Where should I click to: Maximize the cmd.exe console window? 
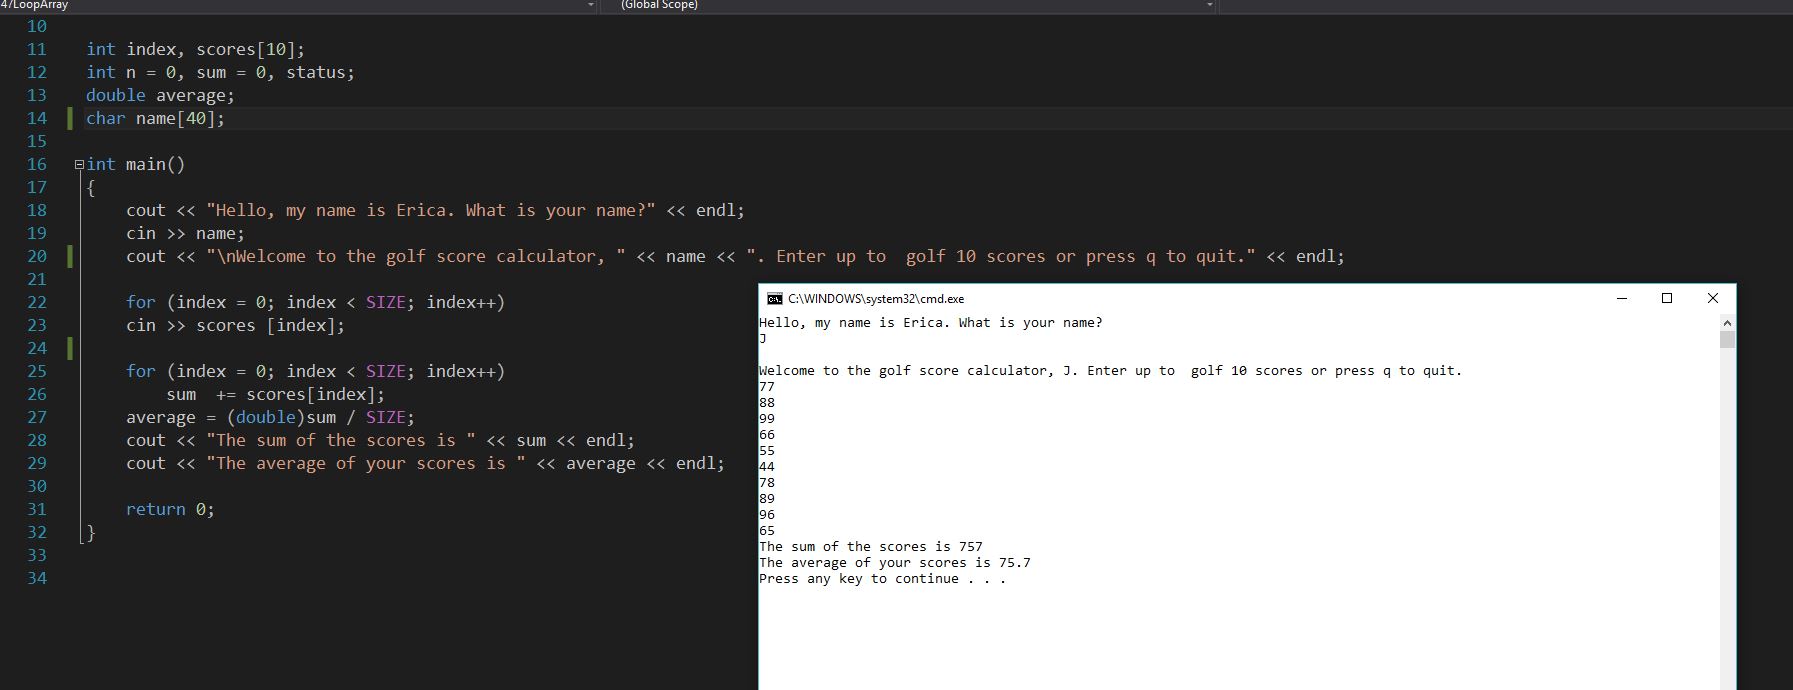click(x=1667, y=298)
